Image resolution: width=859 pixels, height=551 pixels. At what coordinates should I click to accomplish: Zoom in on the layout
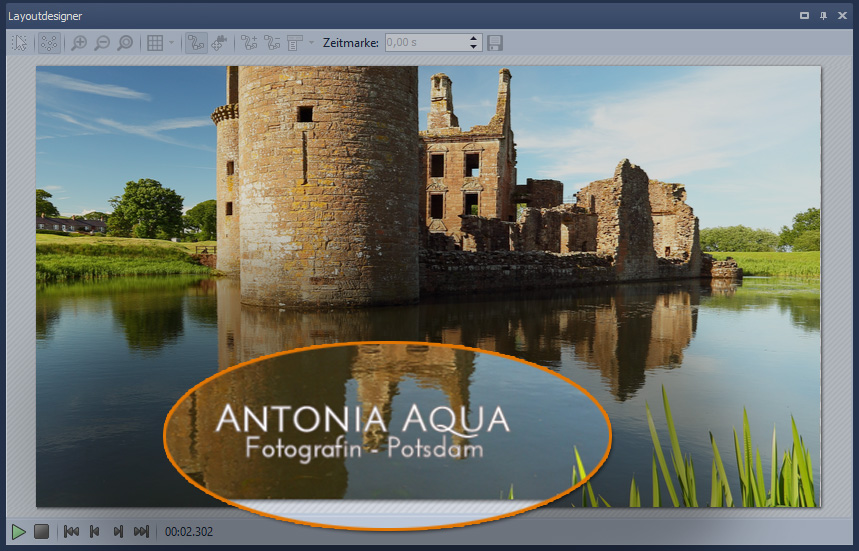click(79, 43)
